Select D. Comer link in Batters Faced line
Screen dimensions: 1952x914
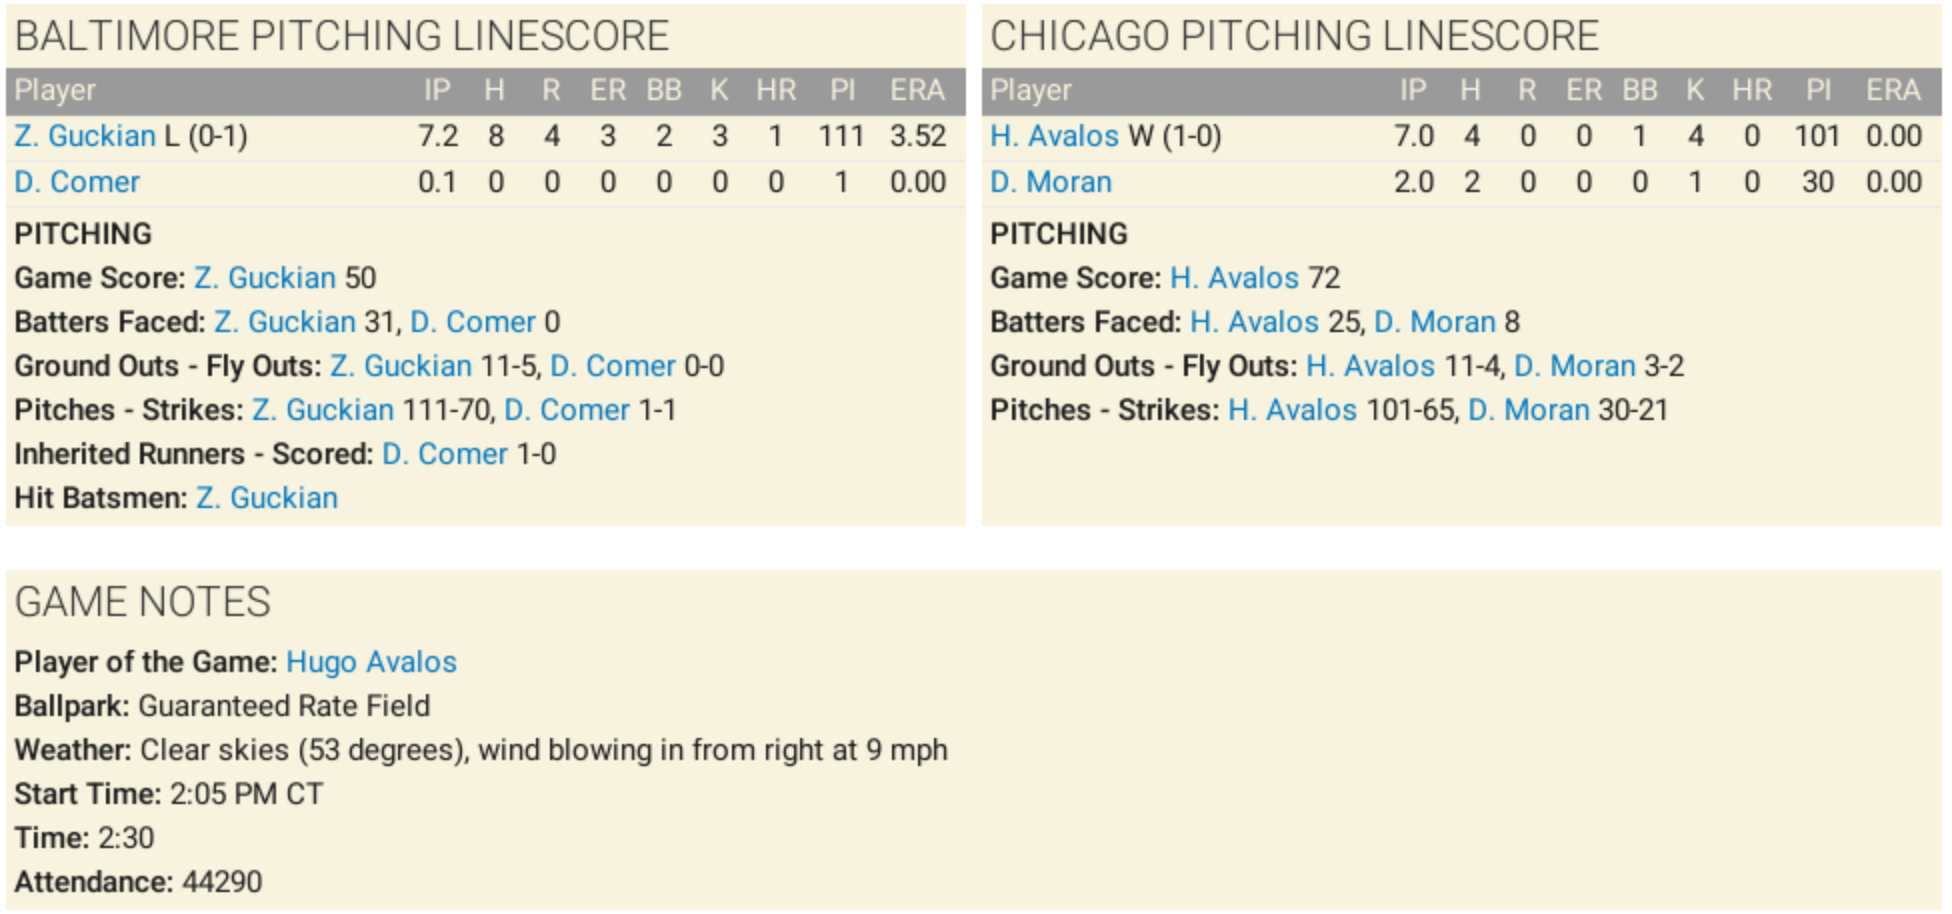(473, 322)
